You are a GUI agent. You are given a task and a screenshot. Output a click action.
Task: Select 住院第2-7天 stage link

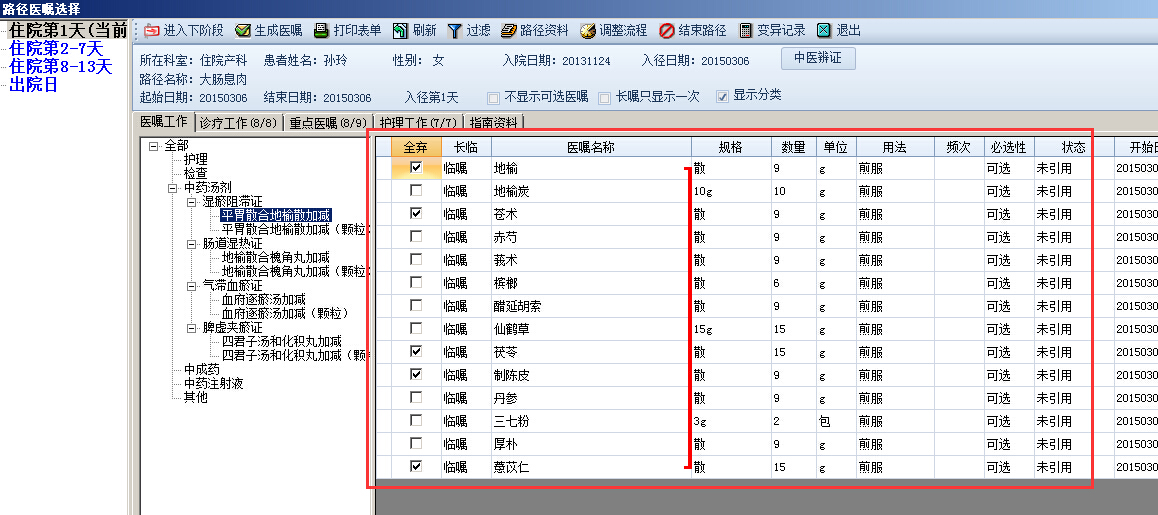(x=56, y=49)
